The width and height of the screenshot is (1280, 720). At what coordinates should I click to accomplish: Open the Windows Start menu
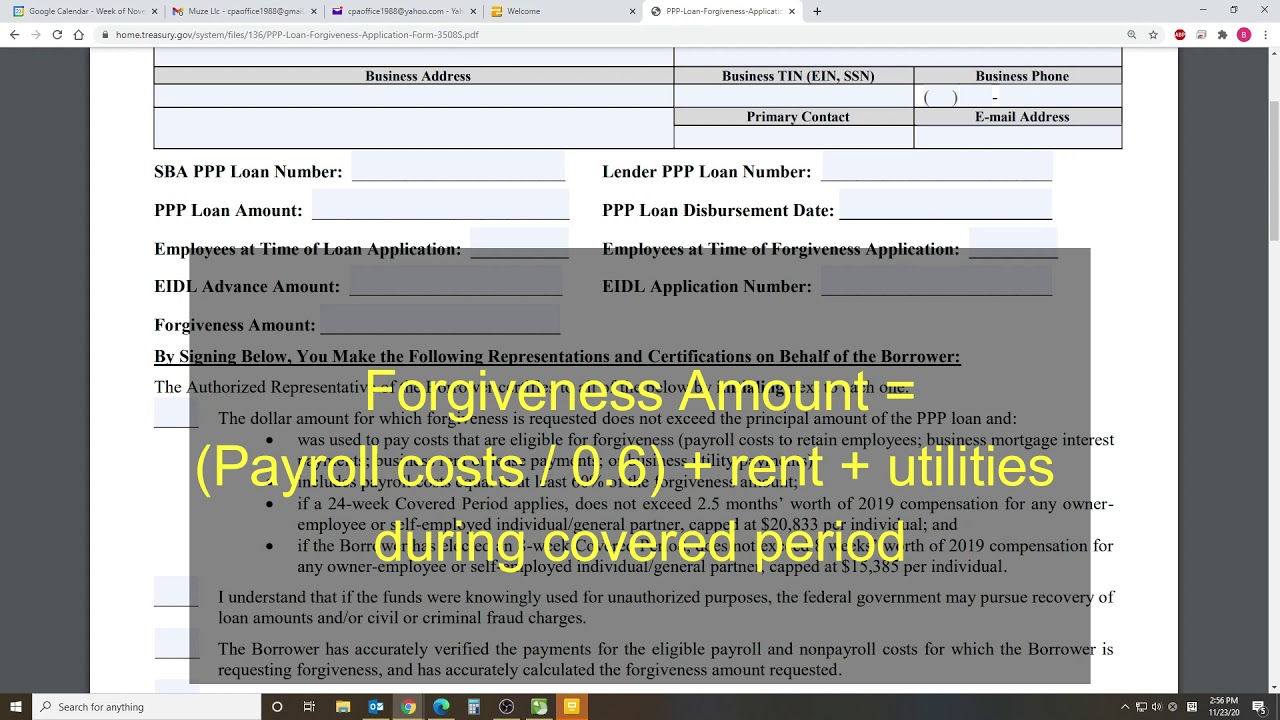coord(16,707)
